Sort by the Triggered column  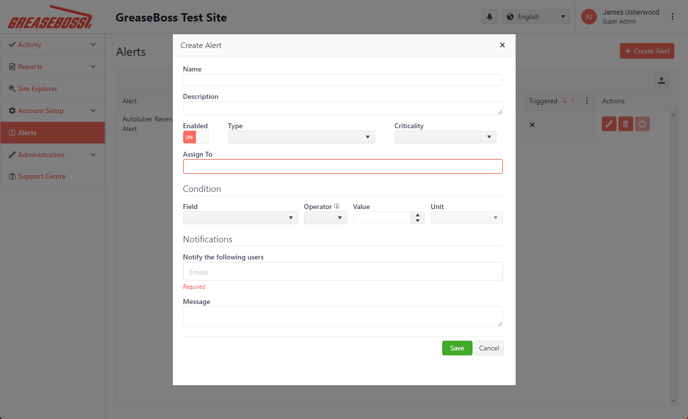click(543, 101)
